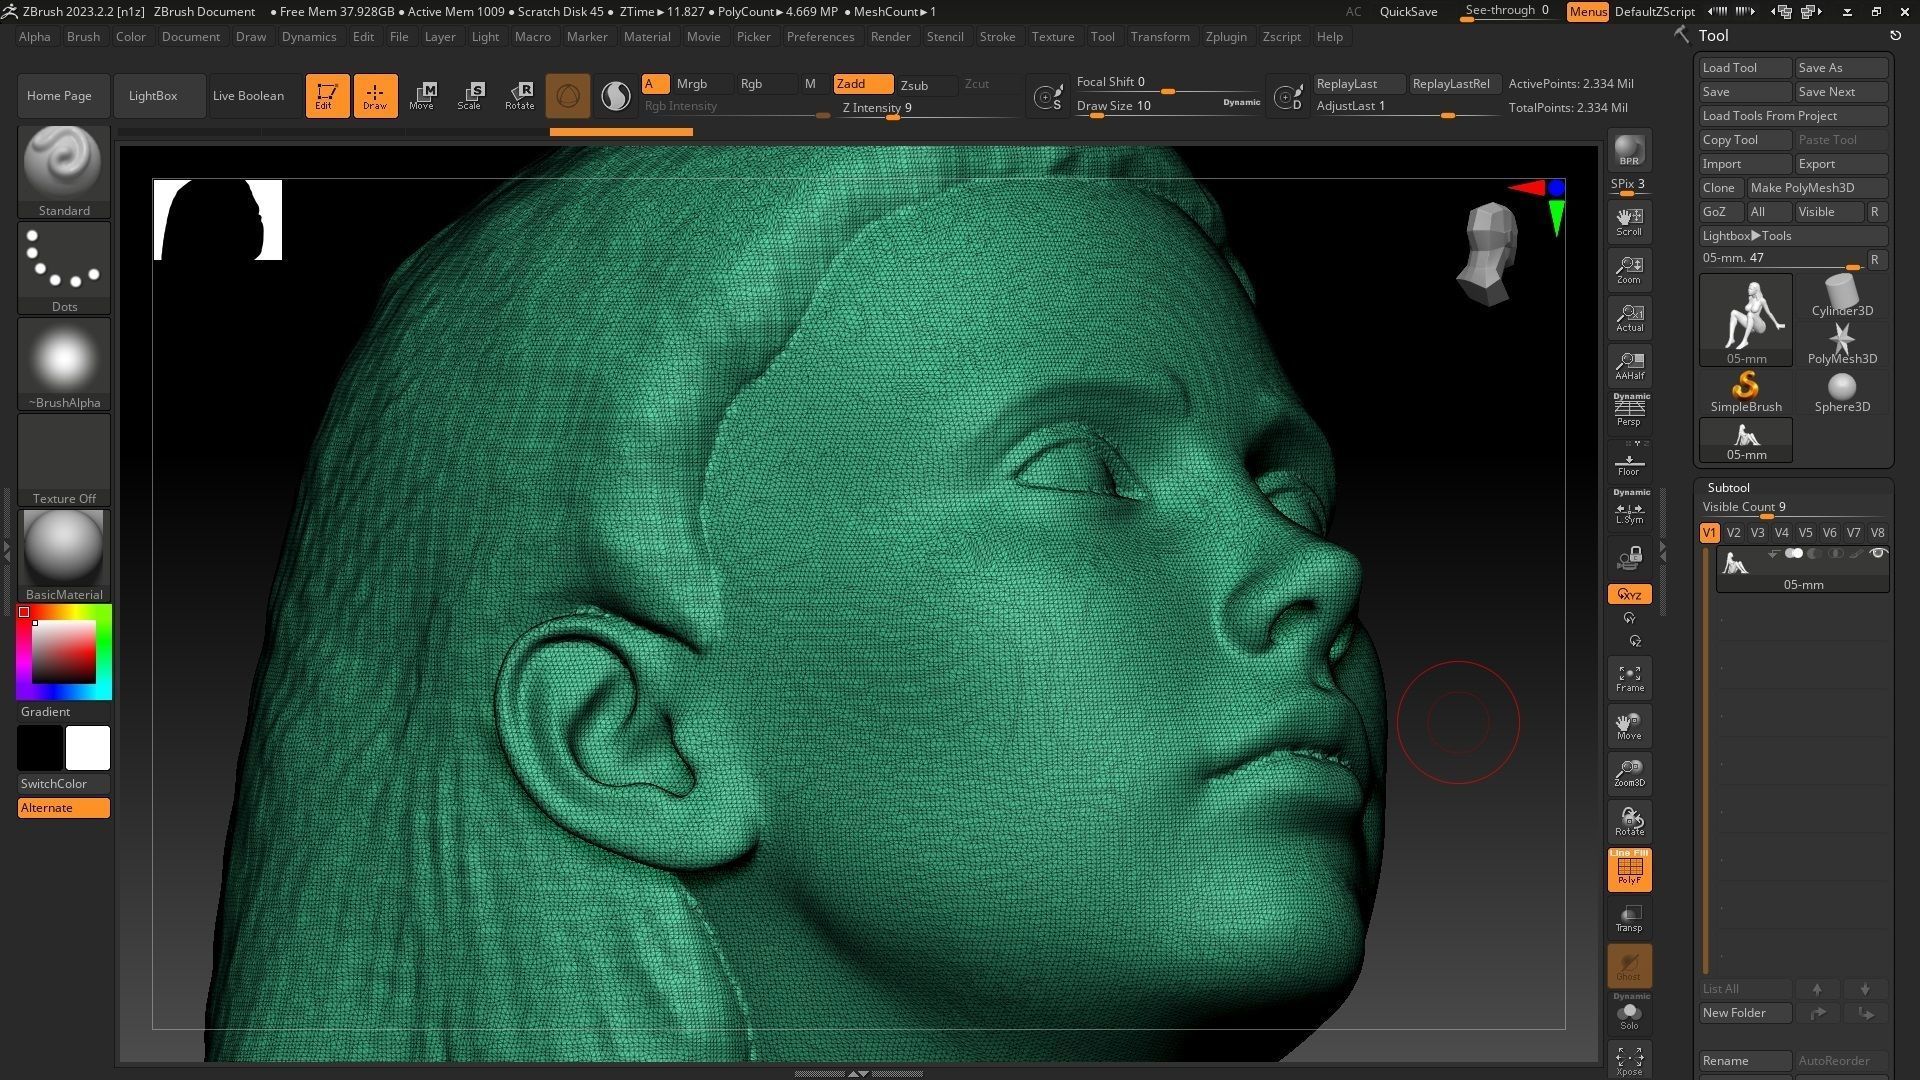Image resolution: width=1920 pixels, height=1080 pixels.
Task: Toggle the Floor grid
Action: pos(1629,463)
